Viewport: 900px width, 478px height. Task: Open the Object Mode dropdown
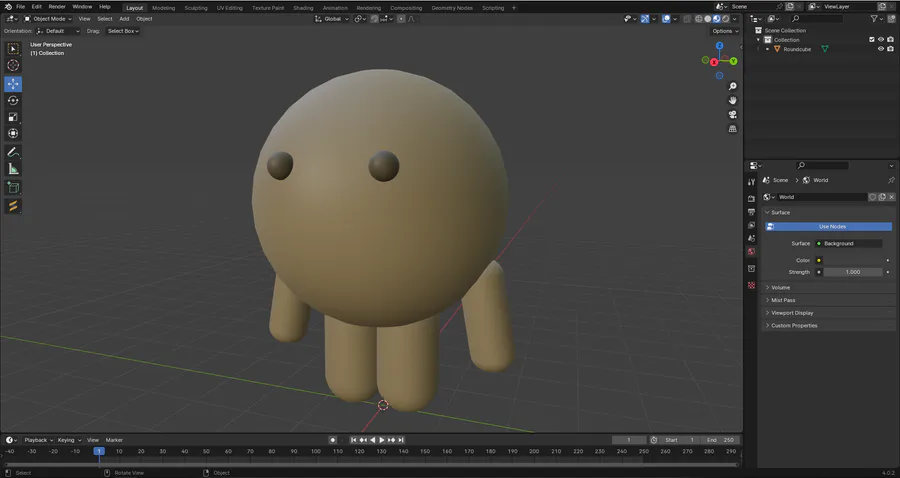point(48,19)
